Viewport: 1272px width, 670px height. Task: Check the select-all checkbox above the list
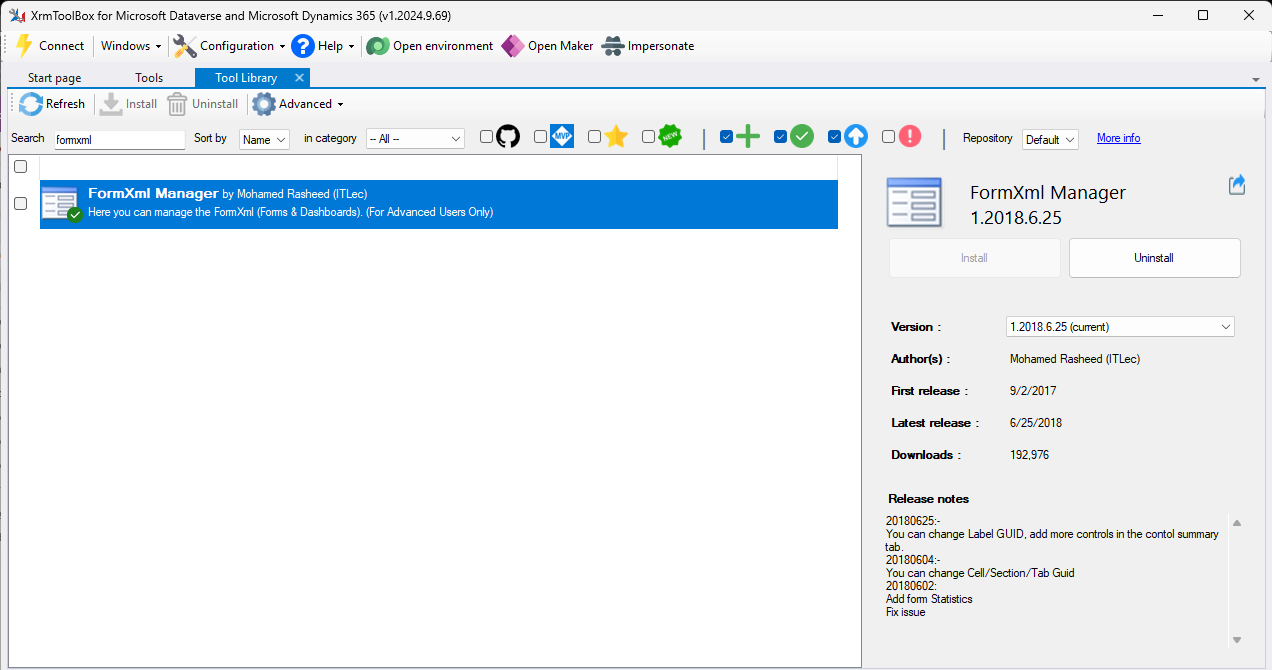coord(20,167)
